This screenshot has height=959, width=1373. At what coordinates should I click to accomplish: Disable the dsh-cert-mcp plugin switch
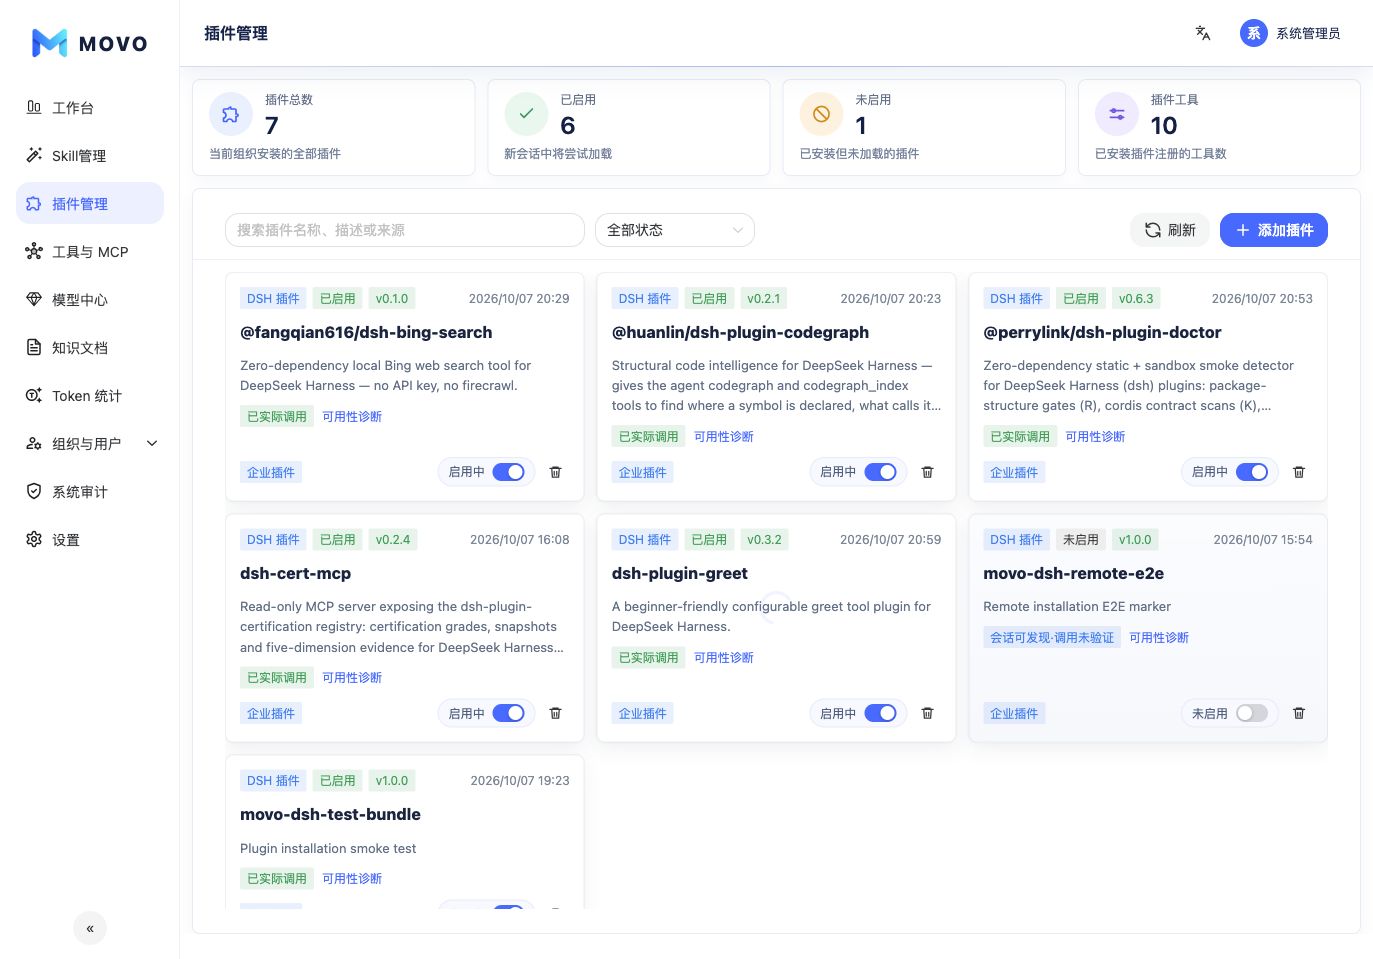(x=509, y=713)
